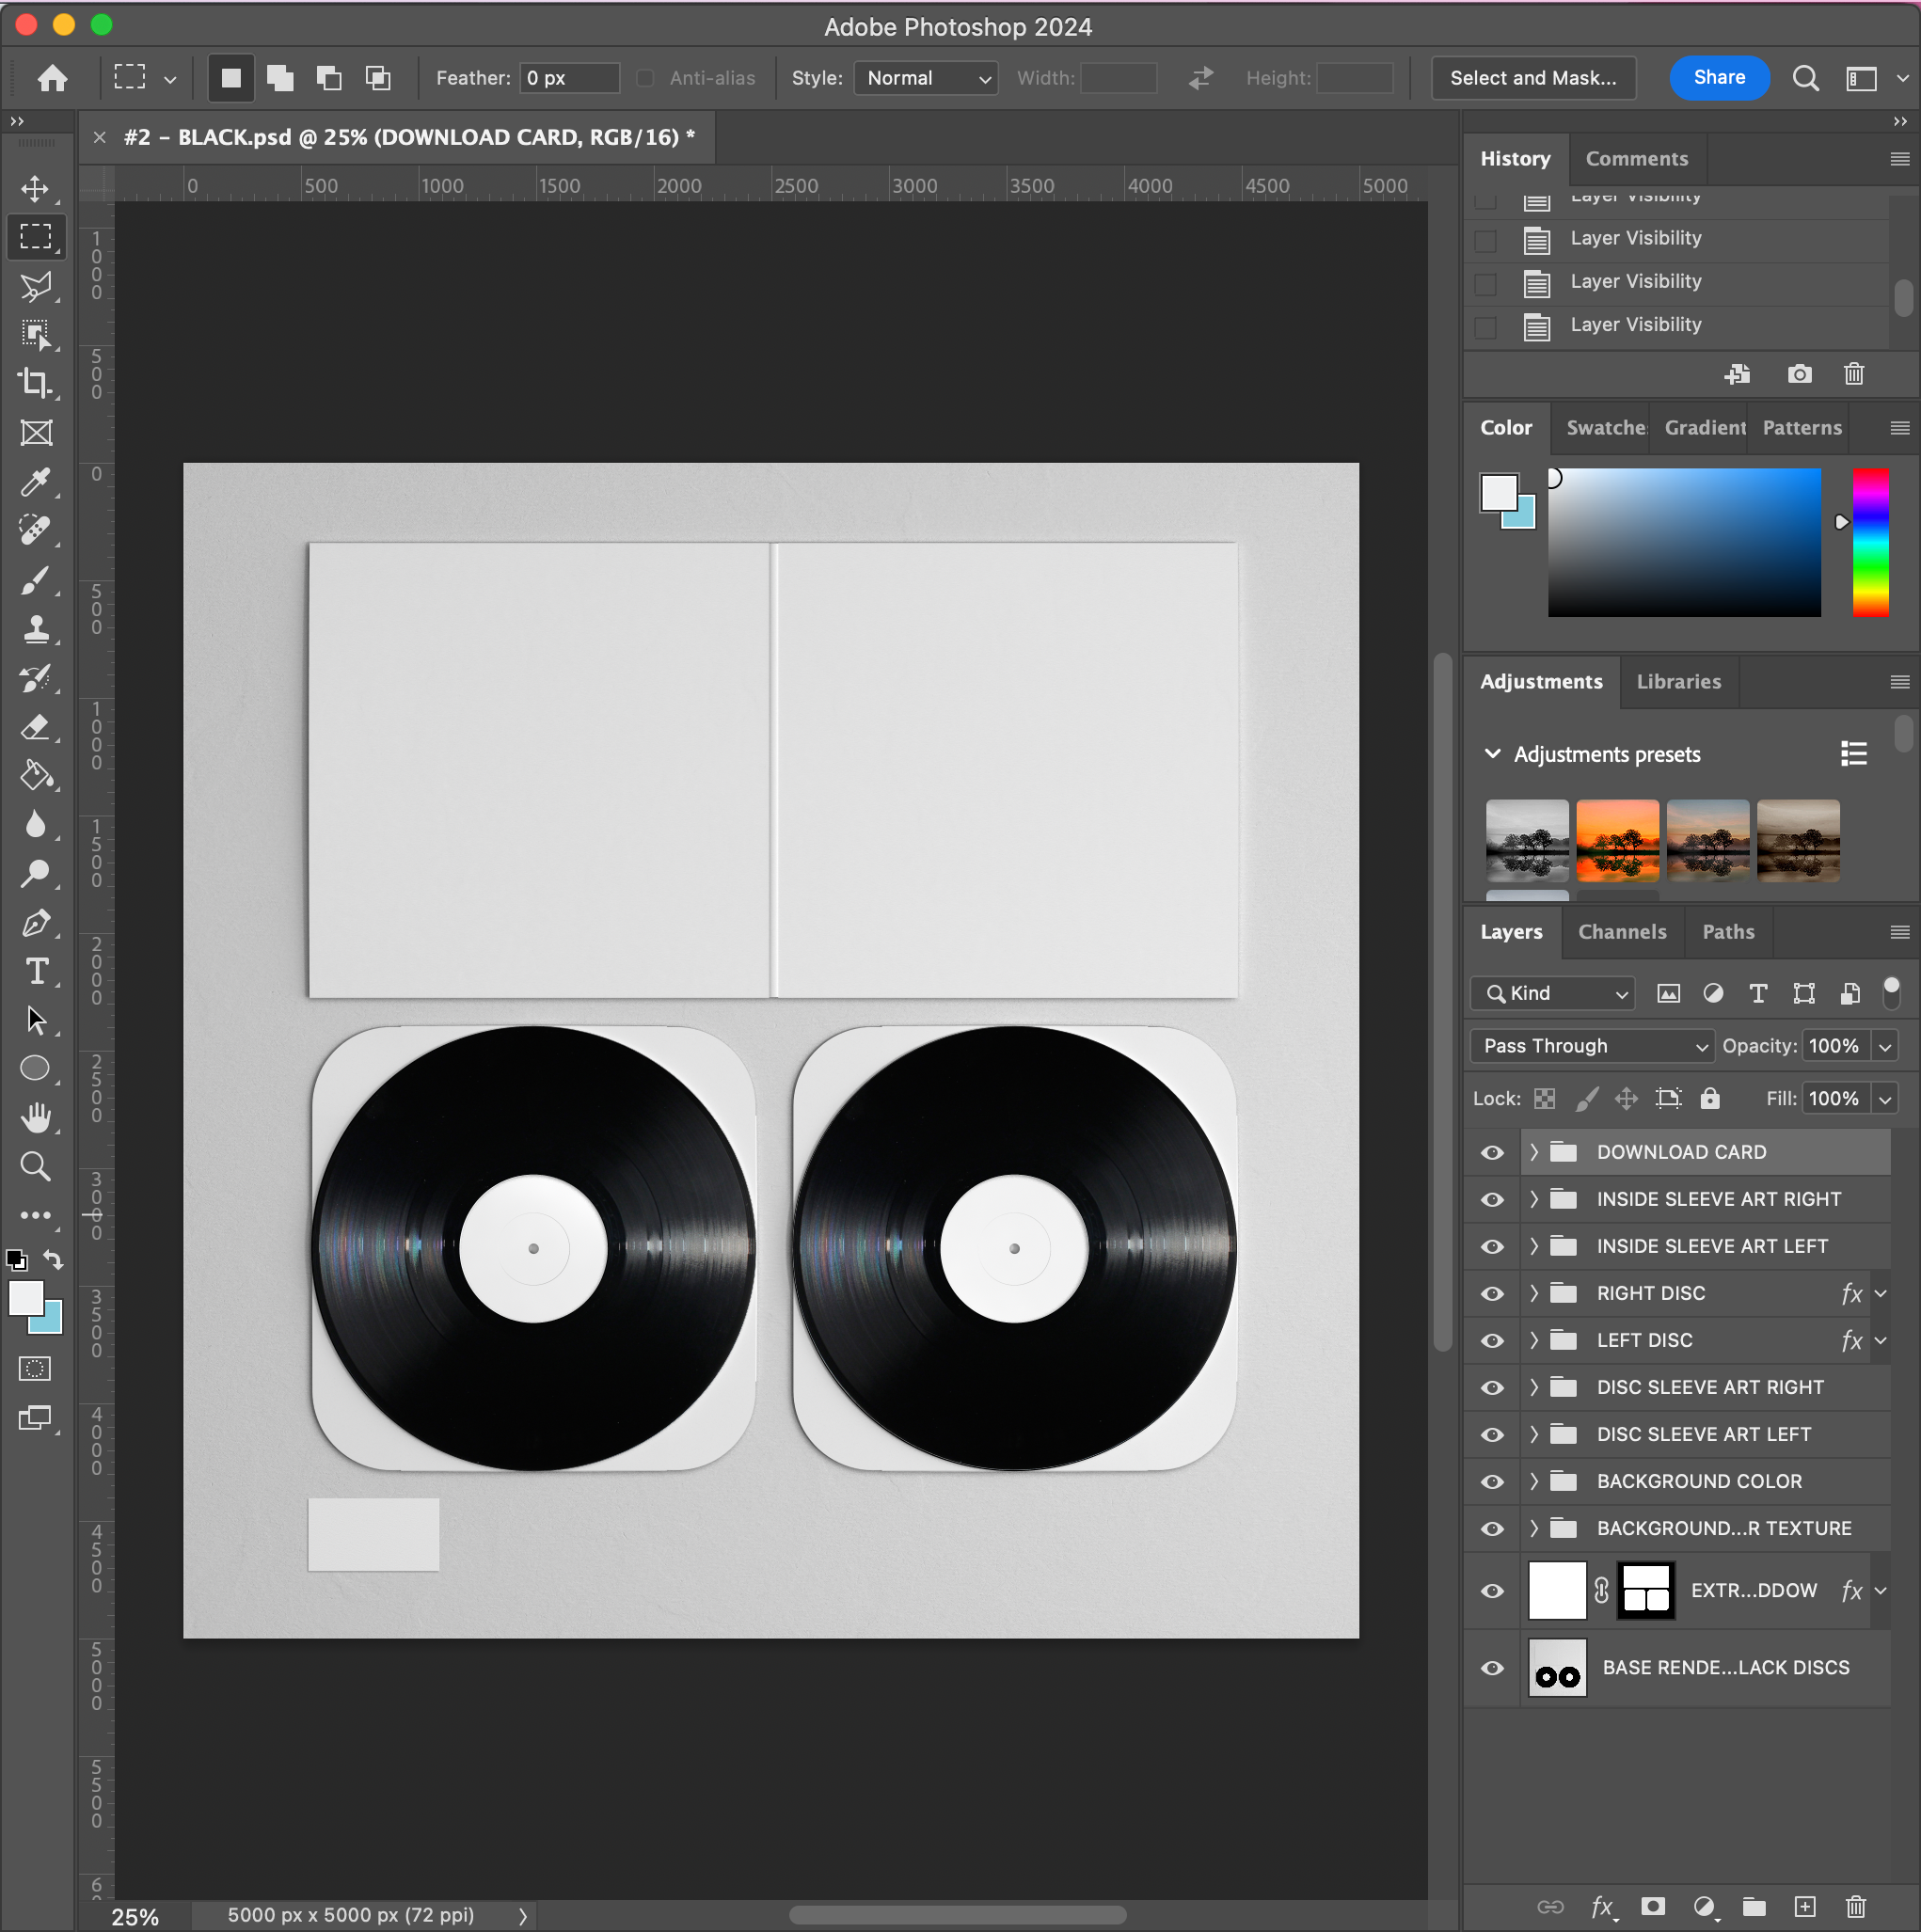Select the Hand tool
The image size is (1921, 1932).
point(36,1117)
